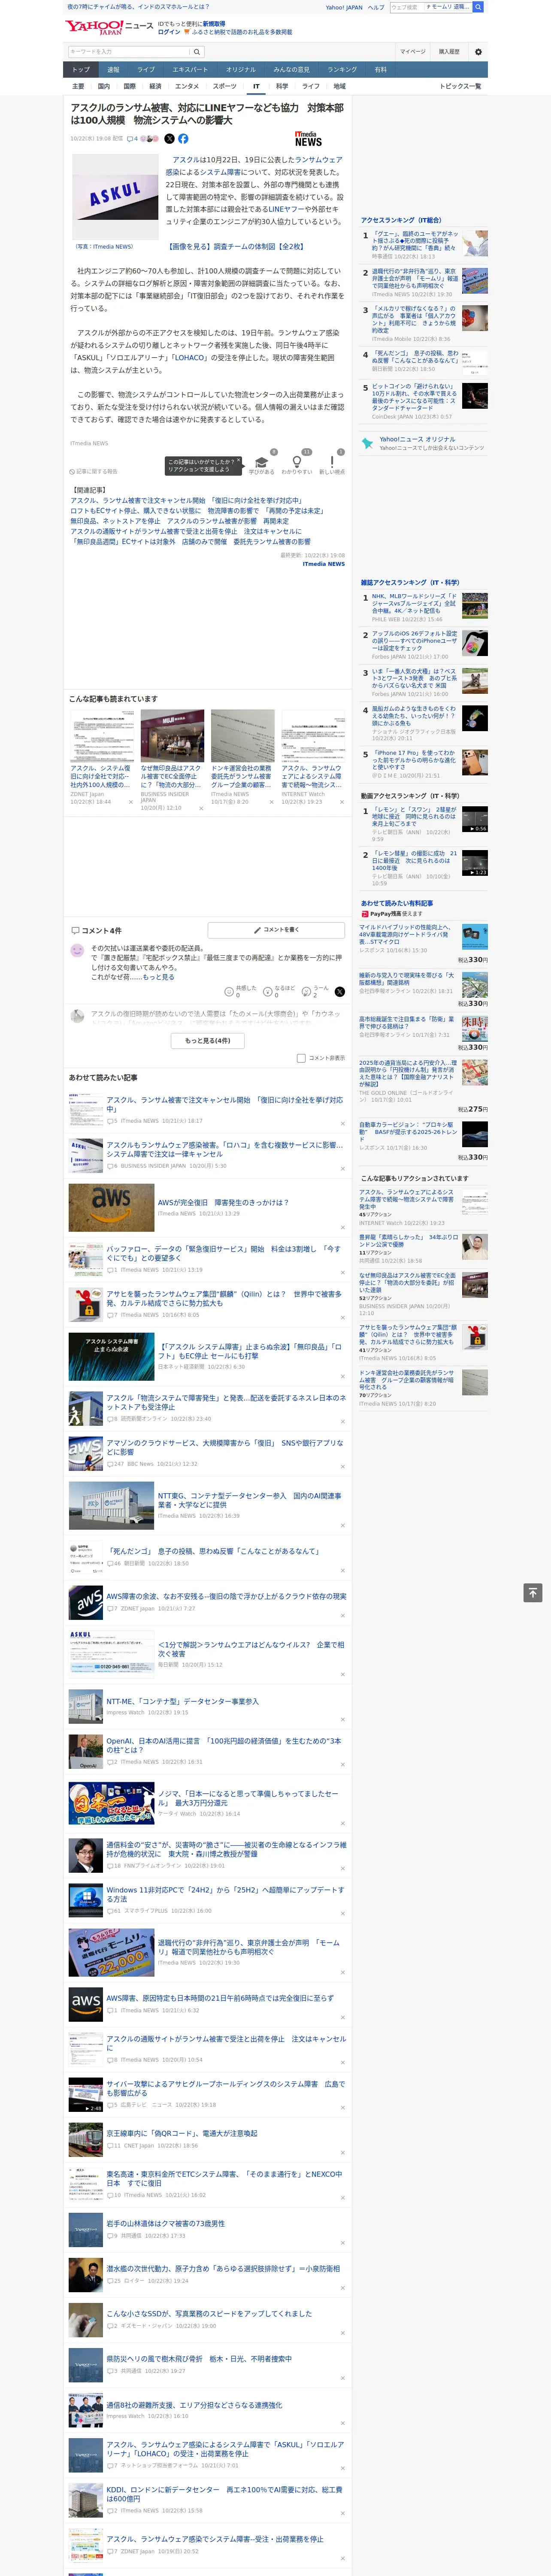The height and width of the screenshot is (2576, 551).
Task: Play the レモン彗星の撮影に成功 video thumbnail
Action: point(475,862)
